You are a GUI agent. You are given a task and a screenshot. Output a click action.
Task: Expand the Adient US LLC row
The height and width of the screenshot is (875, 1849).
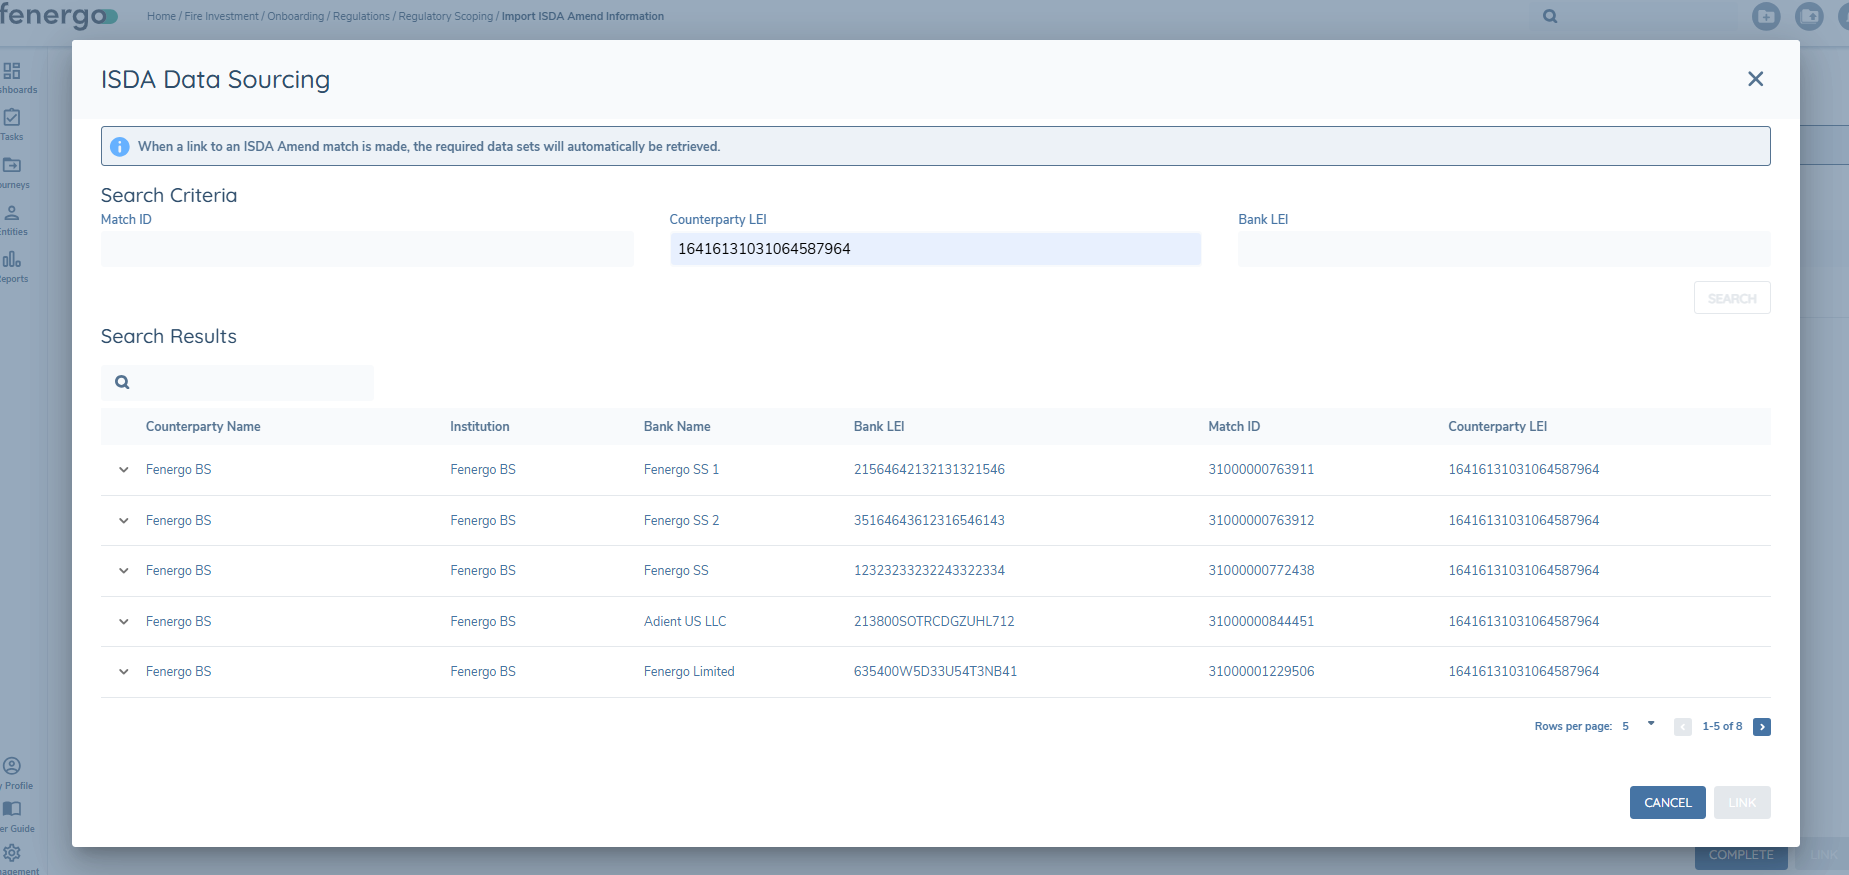(124, 622)
